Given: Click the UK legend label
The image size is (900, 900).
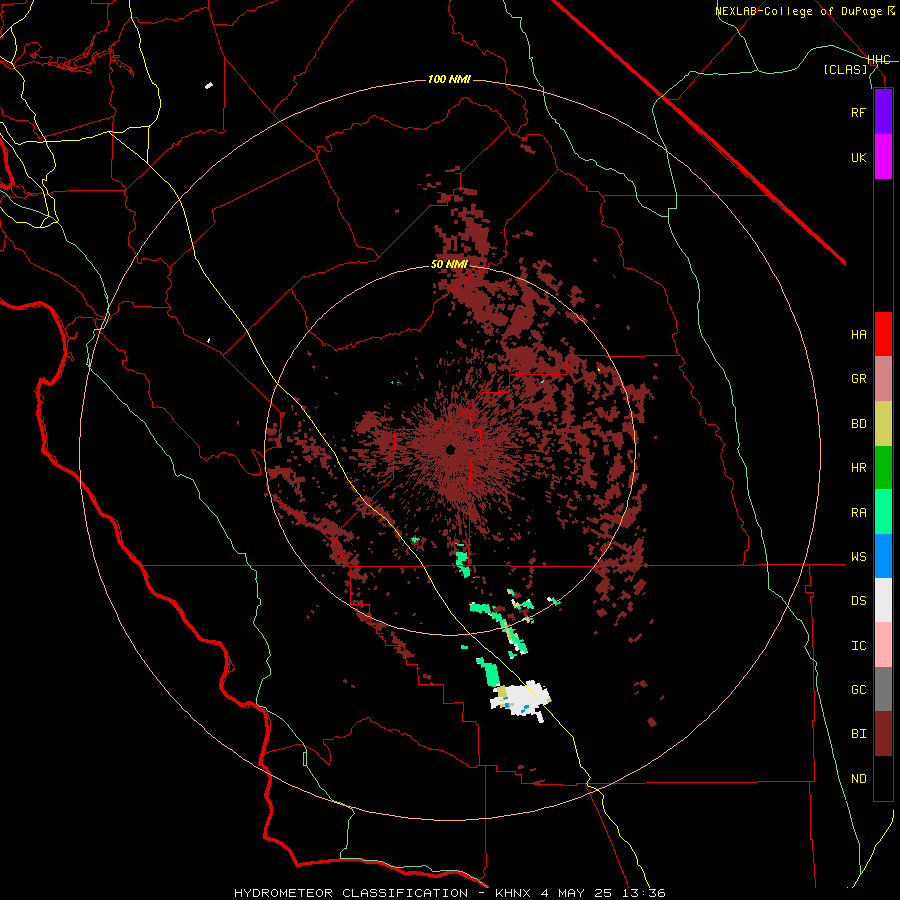Looking at the screenshot, I should (858, 157).
